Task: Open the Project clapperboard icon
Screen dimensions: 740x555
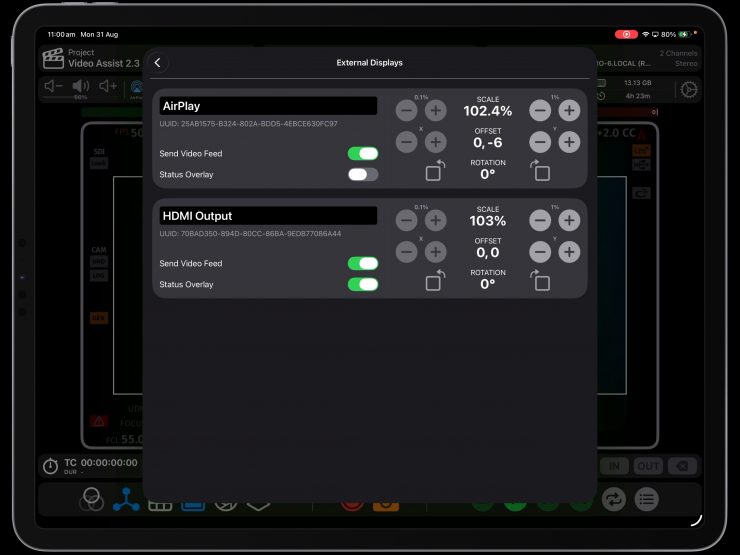Action: 53,59
